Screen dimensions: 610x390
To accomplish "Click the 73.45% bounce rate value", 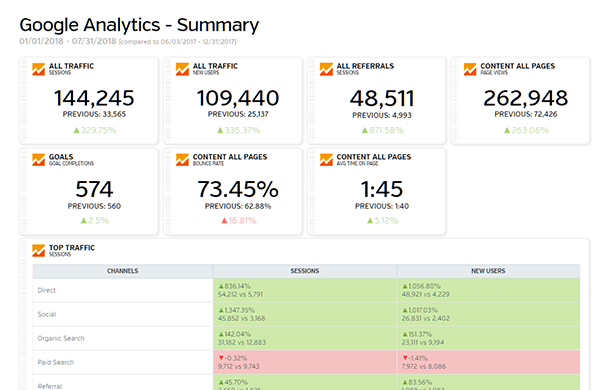I will (x=238, y=190).
